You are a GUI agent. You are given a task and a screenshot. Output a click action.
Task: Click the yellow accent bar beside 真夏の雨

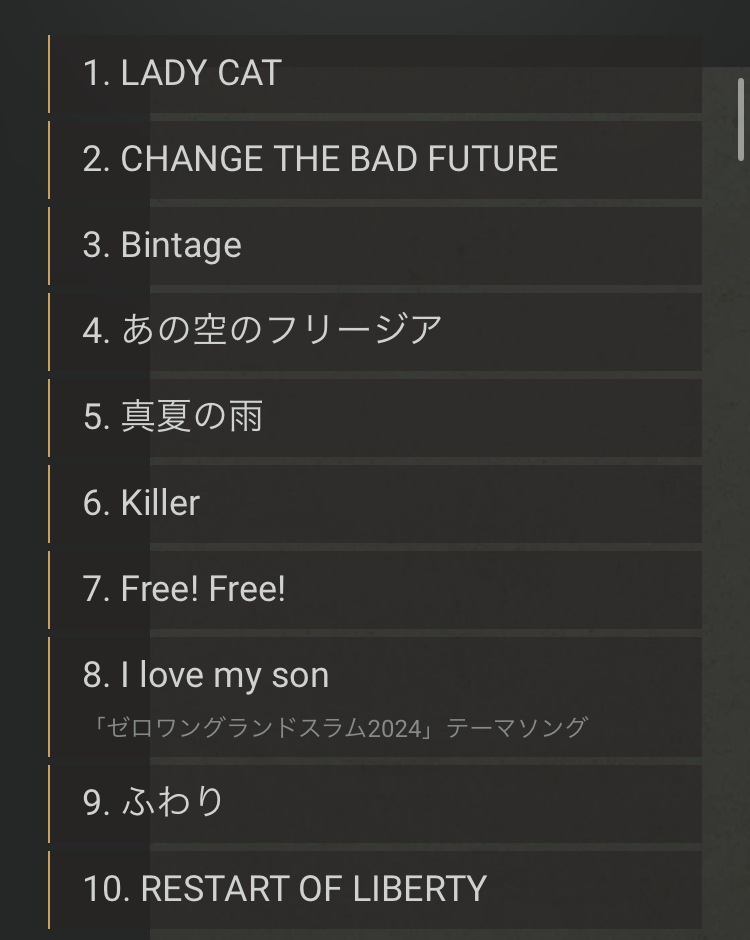pos(49,418)
